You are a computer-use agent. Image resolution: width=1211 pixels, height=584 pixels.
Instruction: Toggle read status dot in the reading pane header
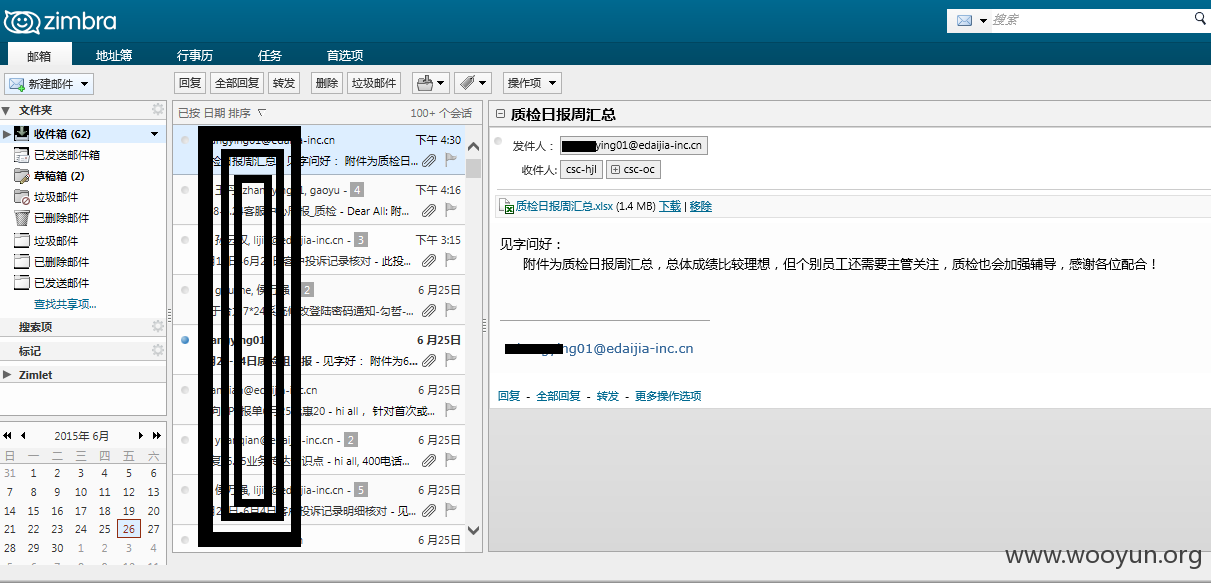498,141
